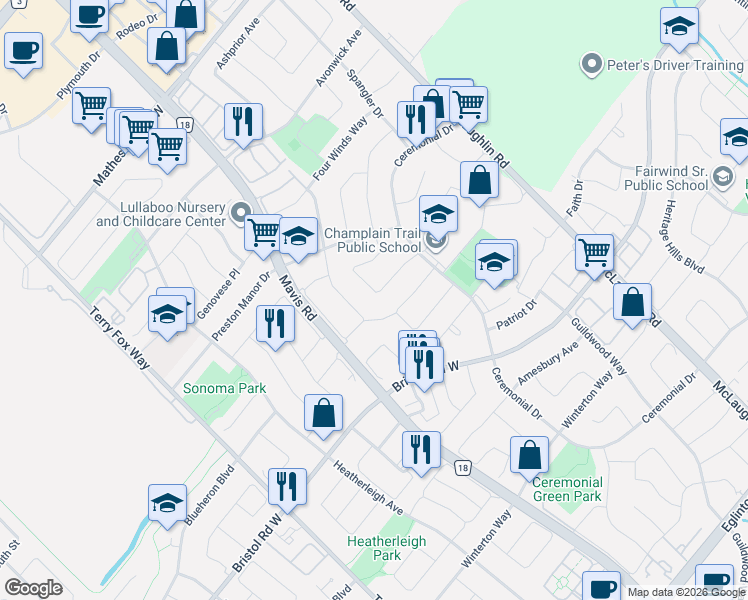The width and height of the screenshot is (748, 600).
Task: Select the Heatherleigh Park label
Action: (387, 548)
